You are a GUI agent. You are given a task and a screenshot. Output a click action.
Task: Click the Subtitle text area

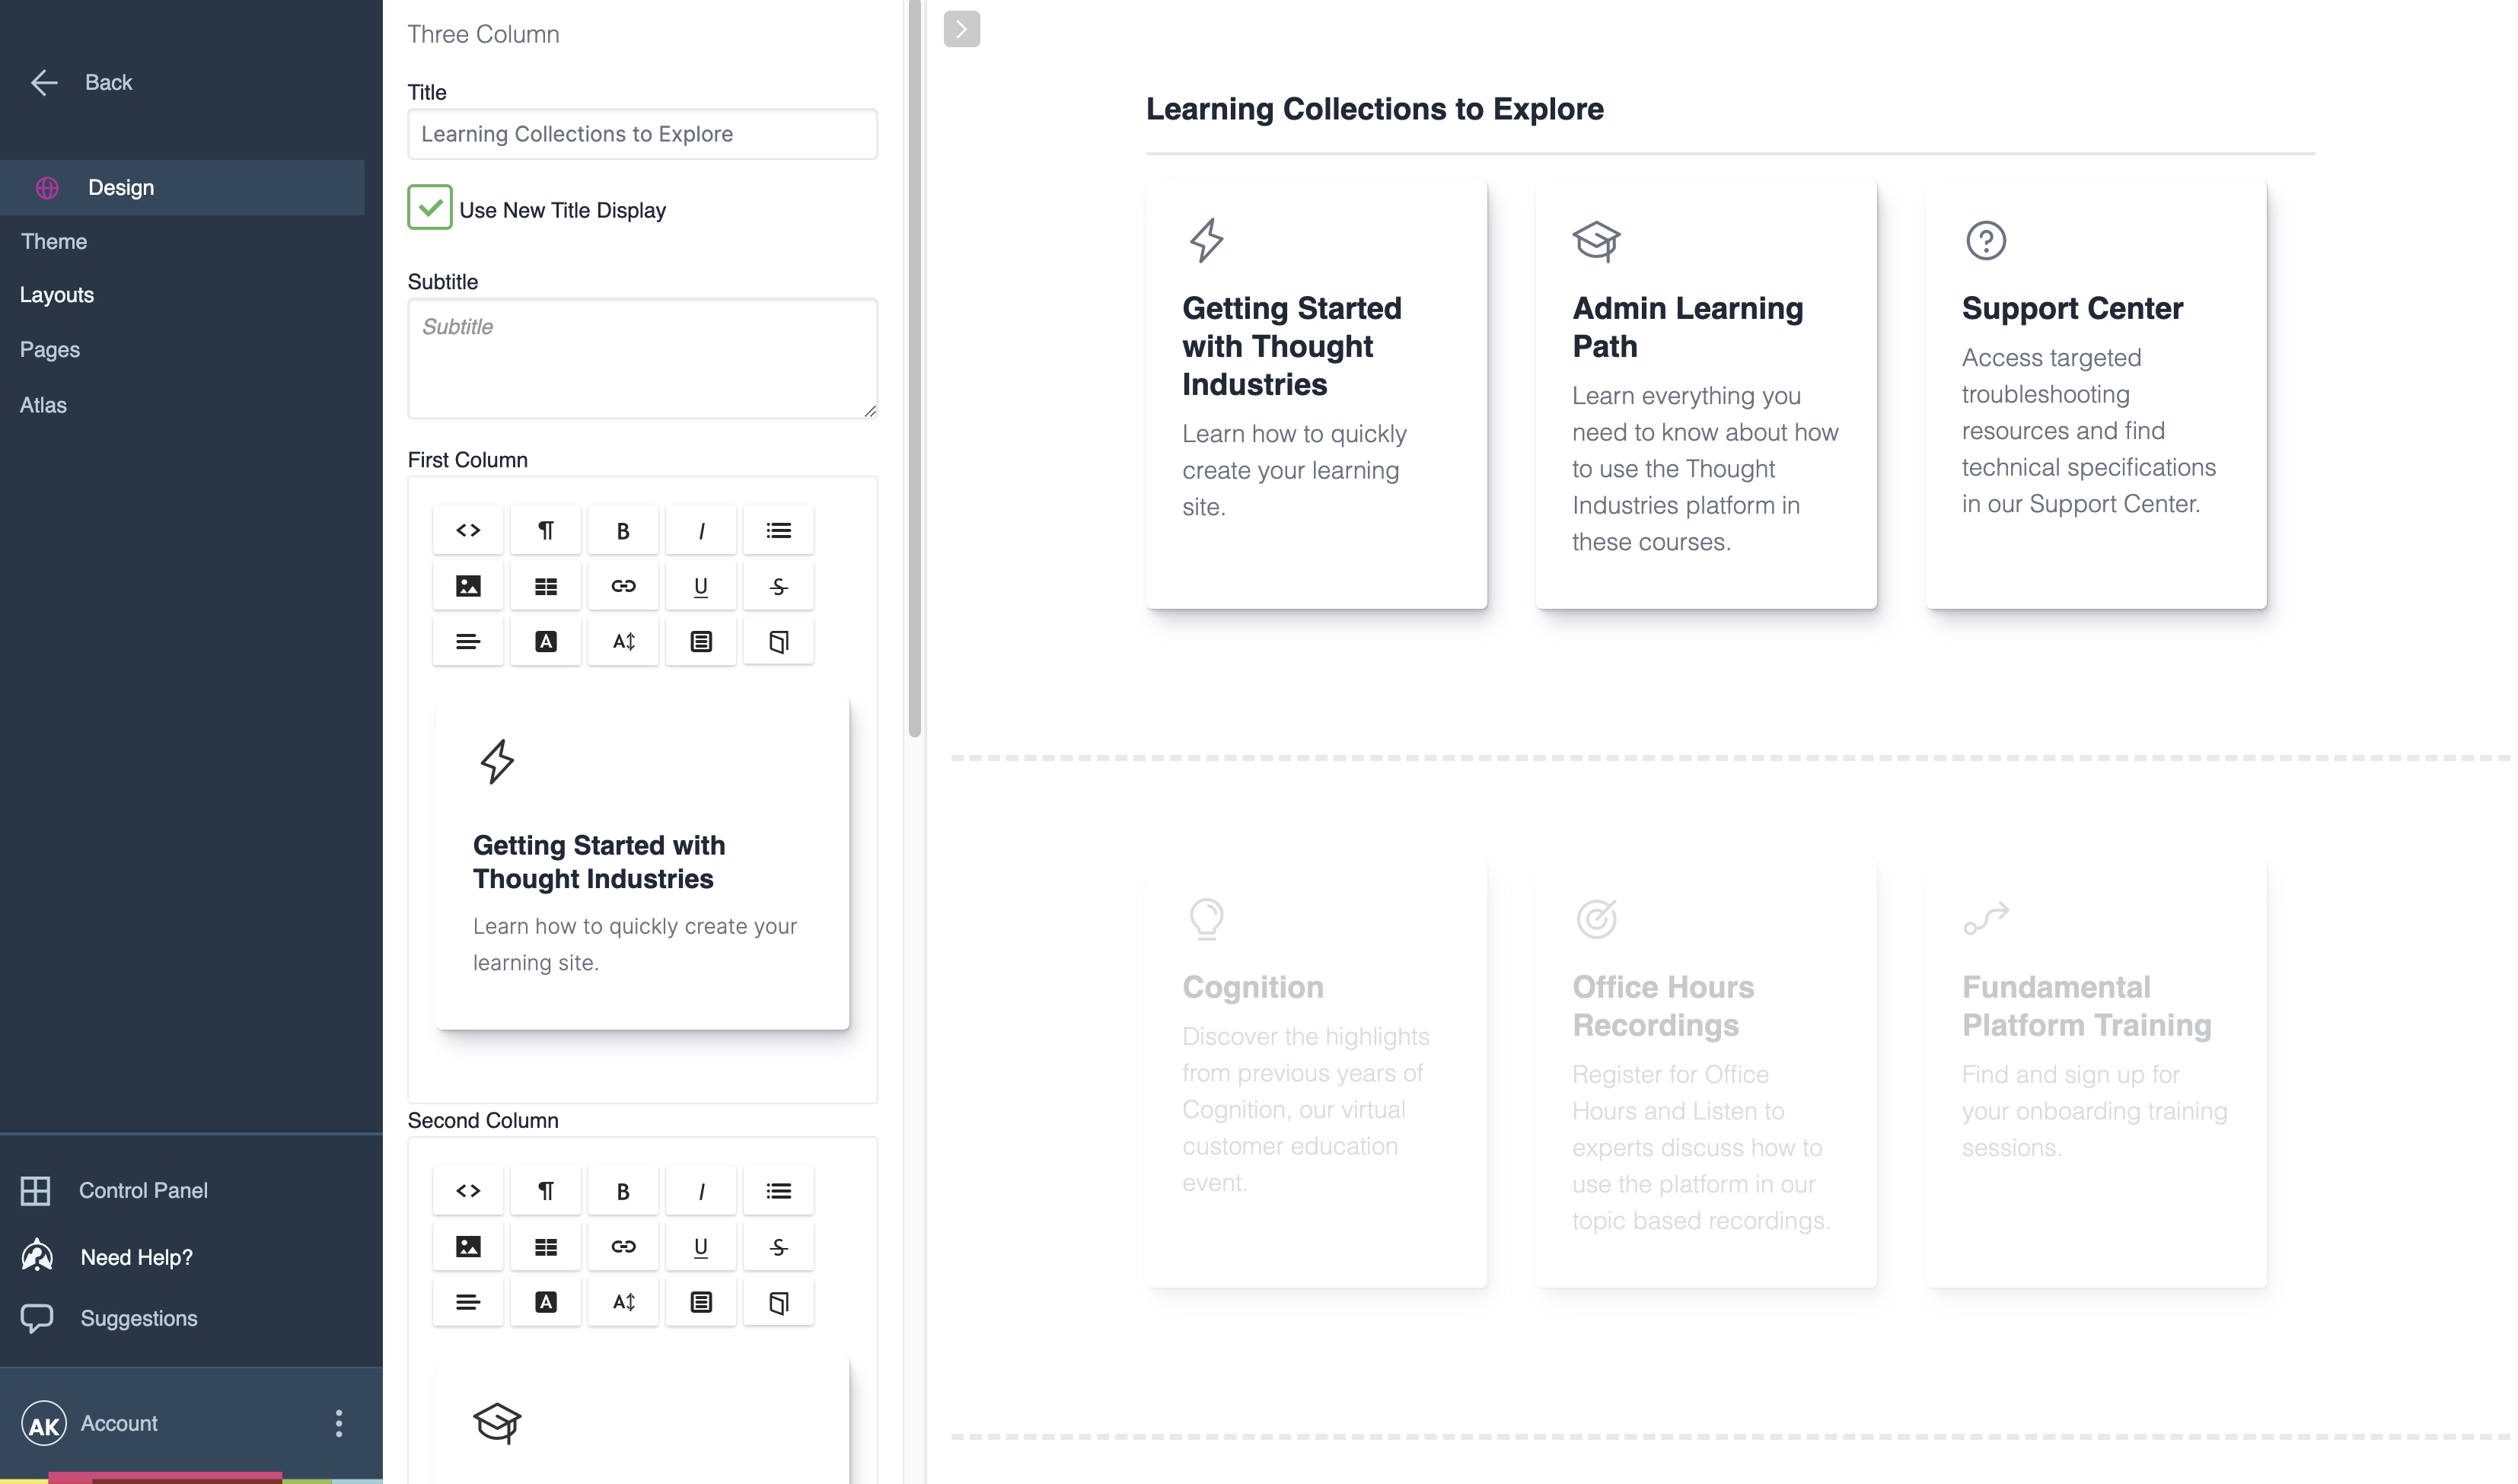click(x=642, y=358)
